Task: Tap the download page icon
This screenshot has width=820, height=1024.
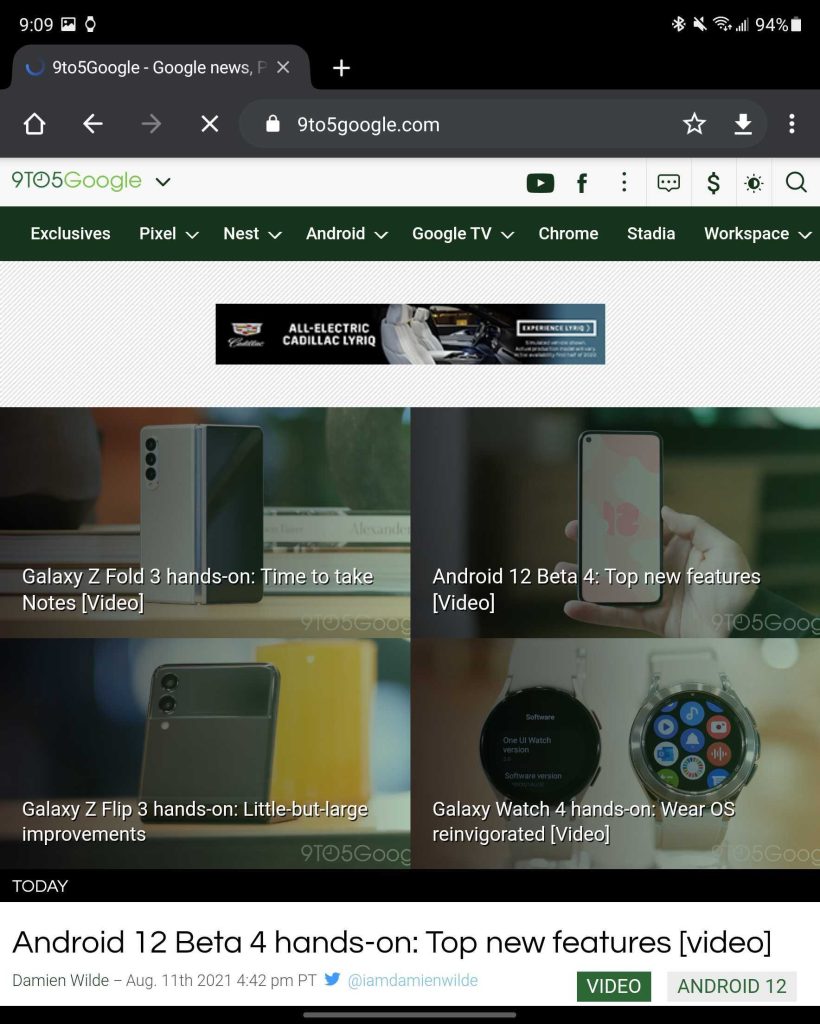Action: coord(743,124)
